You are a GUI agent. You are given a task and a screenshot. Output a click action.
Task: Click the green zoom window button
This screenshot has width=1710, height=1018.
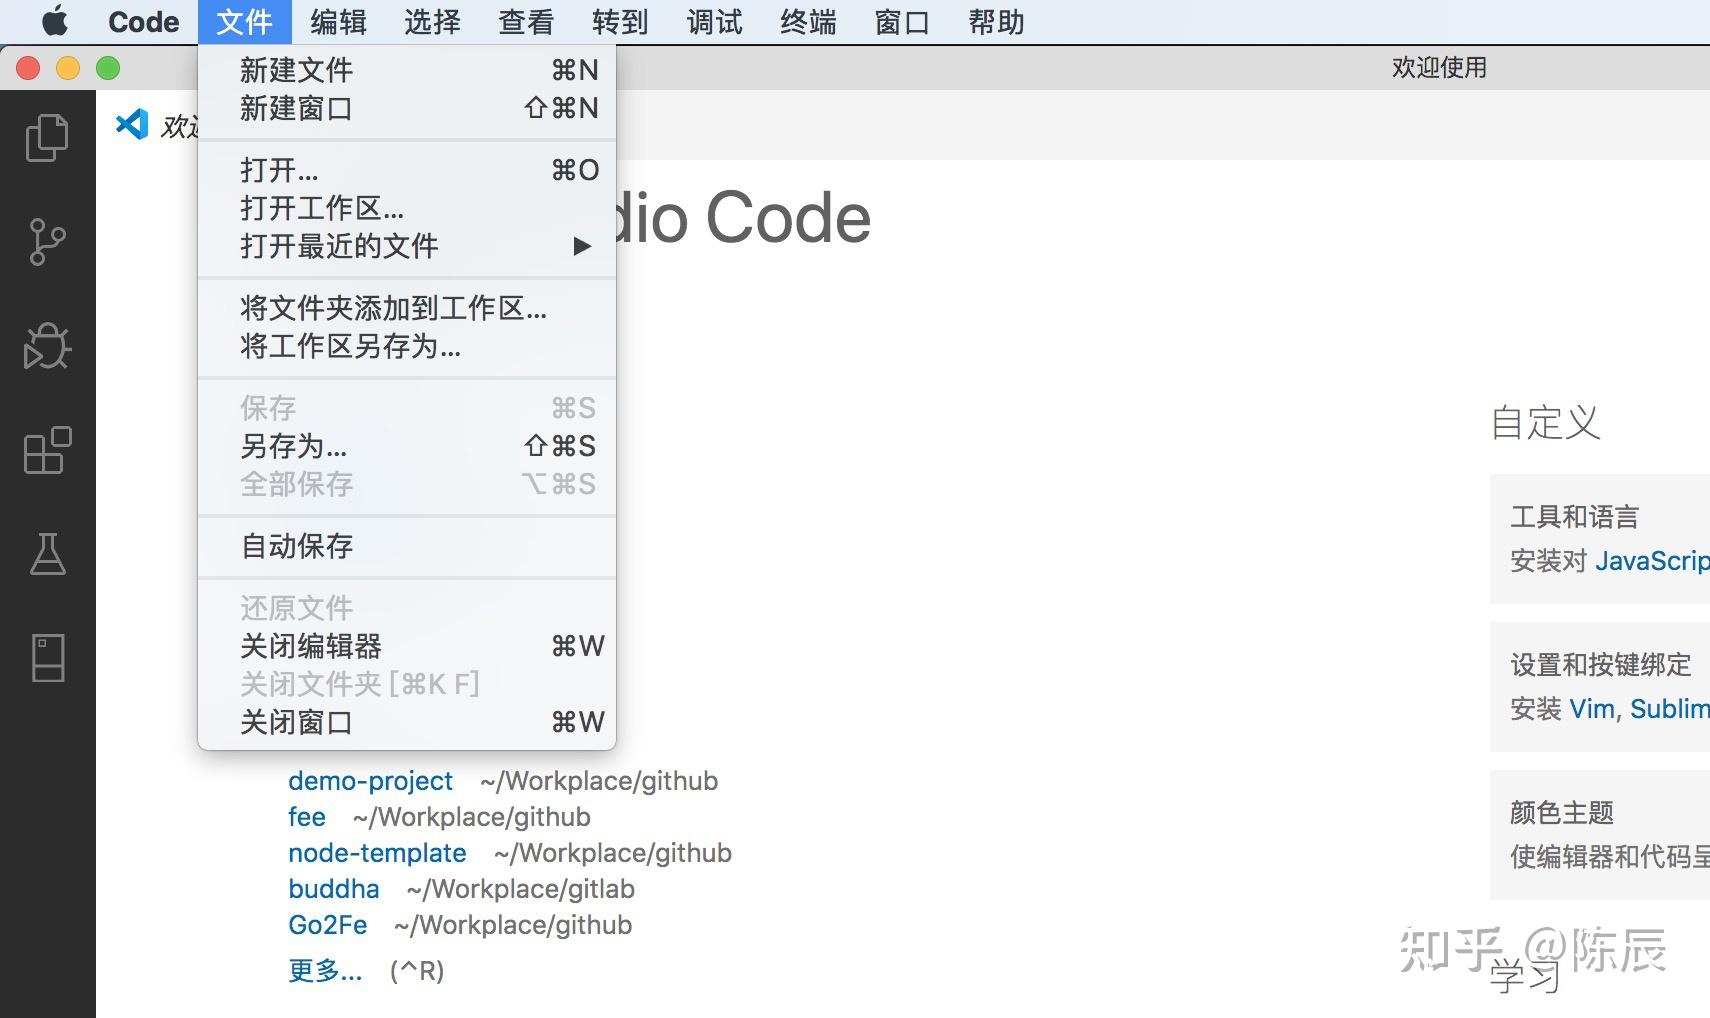tap(108, 68)
